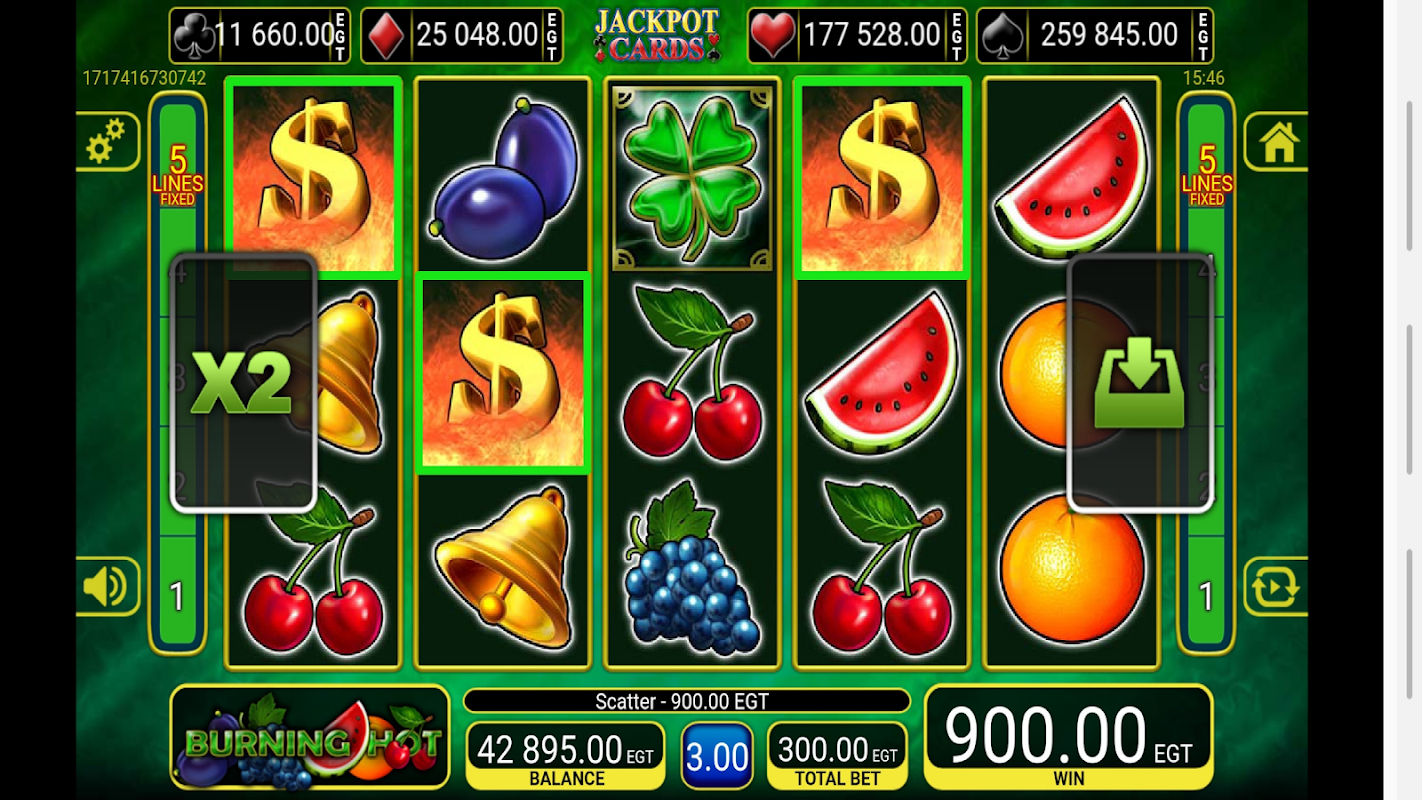Click the 900.00 win display
The image size is (1422, 800).
point(1068,737)
